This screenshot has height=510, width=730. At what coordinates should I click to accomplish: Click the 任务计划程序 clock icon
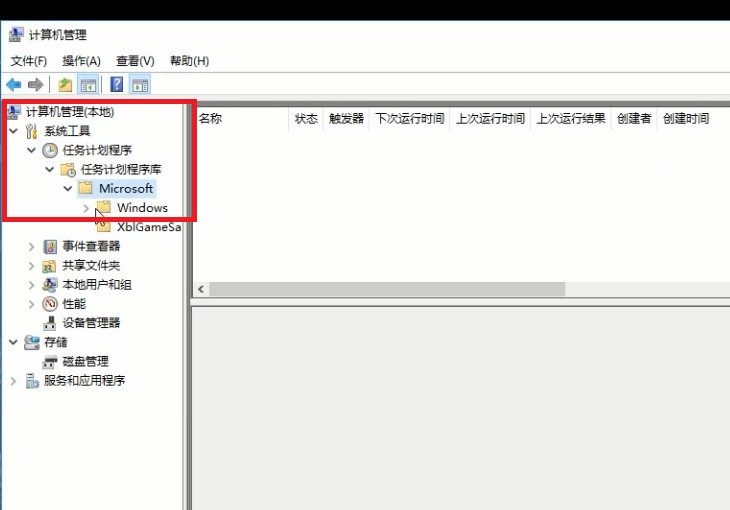(x=50, y=150)
